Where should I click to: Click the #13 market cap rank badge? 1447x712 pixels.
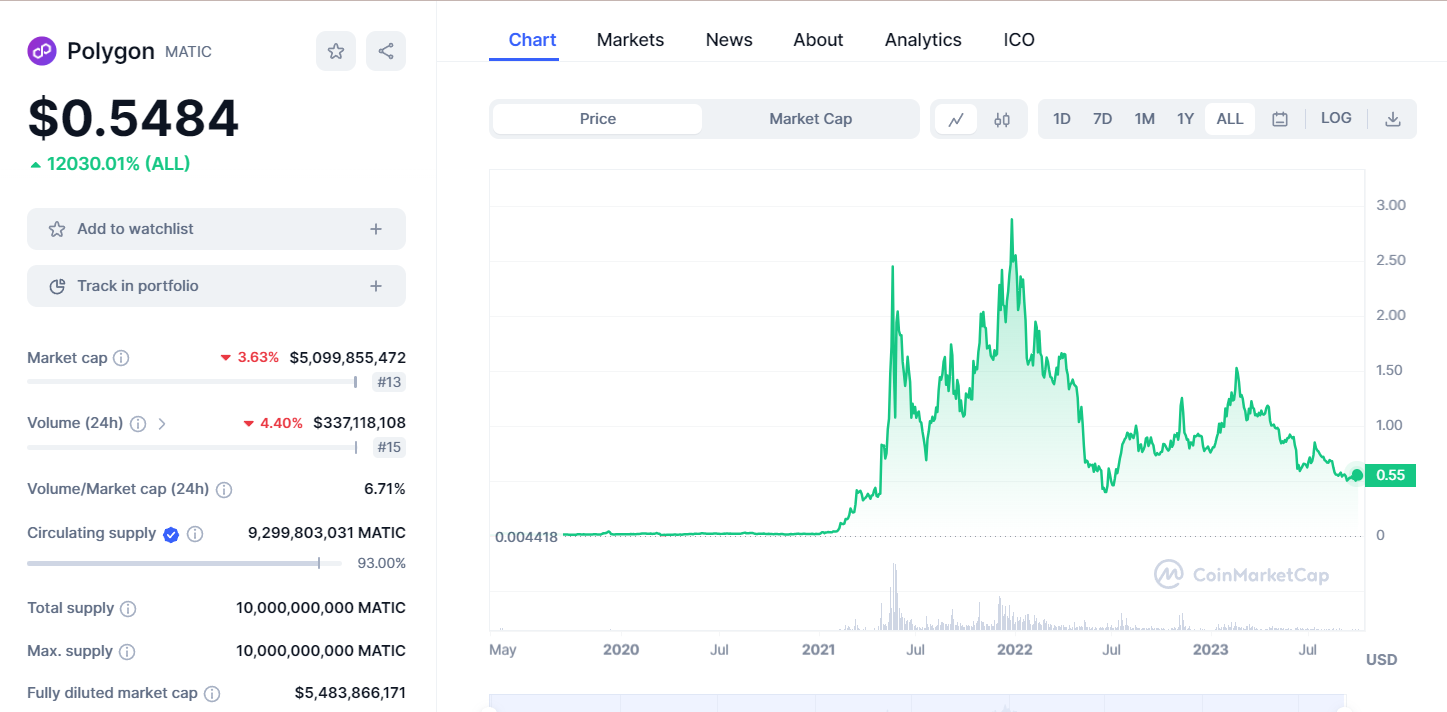[x=389, y=382]
